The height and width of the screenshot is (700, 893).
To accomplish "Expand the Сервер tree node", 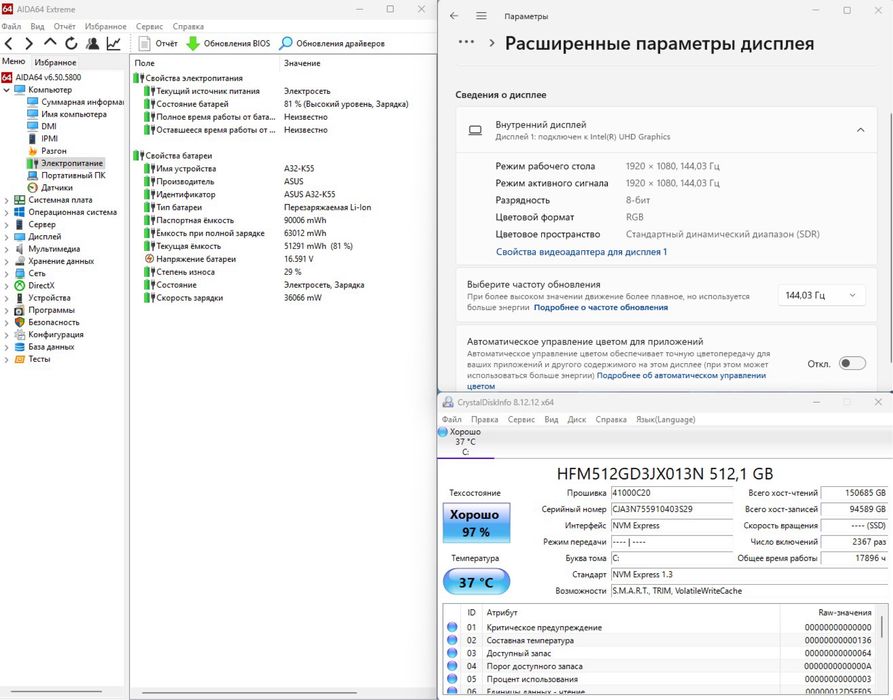I will point(6,224).
